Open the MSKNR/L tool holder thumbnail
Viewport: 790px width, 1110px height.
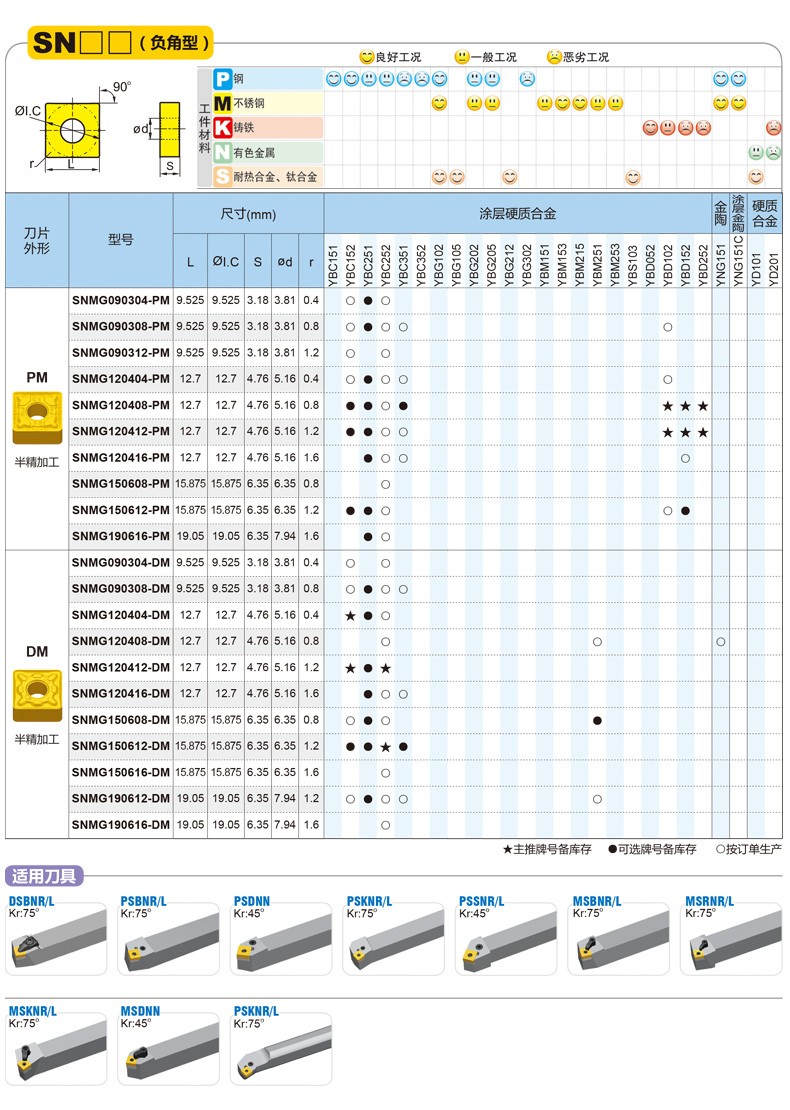(56, 1046)
